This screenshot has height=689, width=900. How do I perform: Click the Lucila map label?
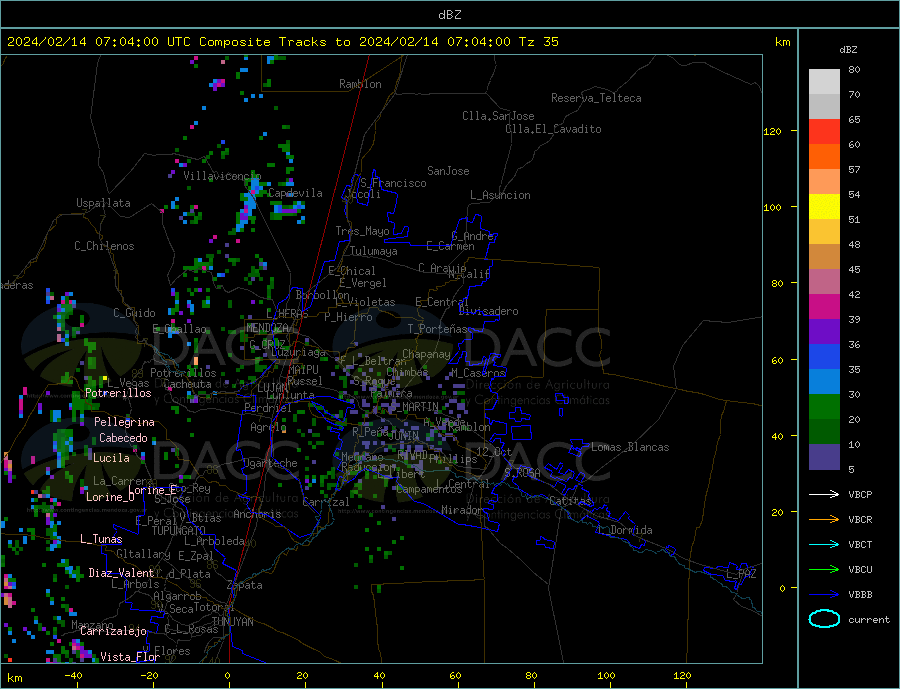click(x=111, y=458)
